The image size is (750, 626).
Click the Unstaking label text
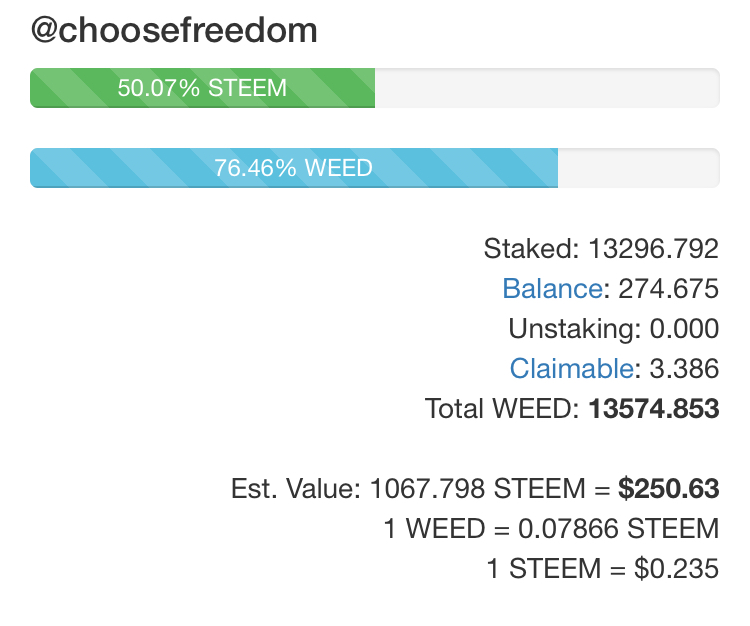pyautogui.click(x=568, y=329)
